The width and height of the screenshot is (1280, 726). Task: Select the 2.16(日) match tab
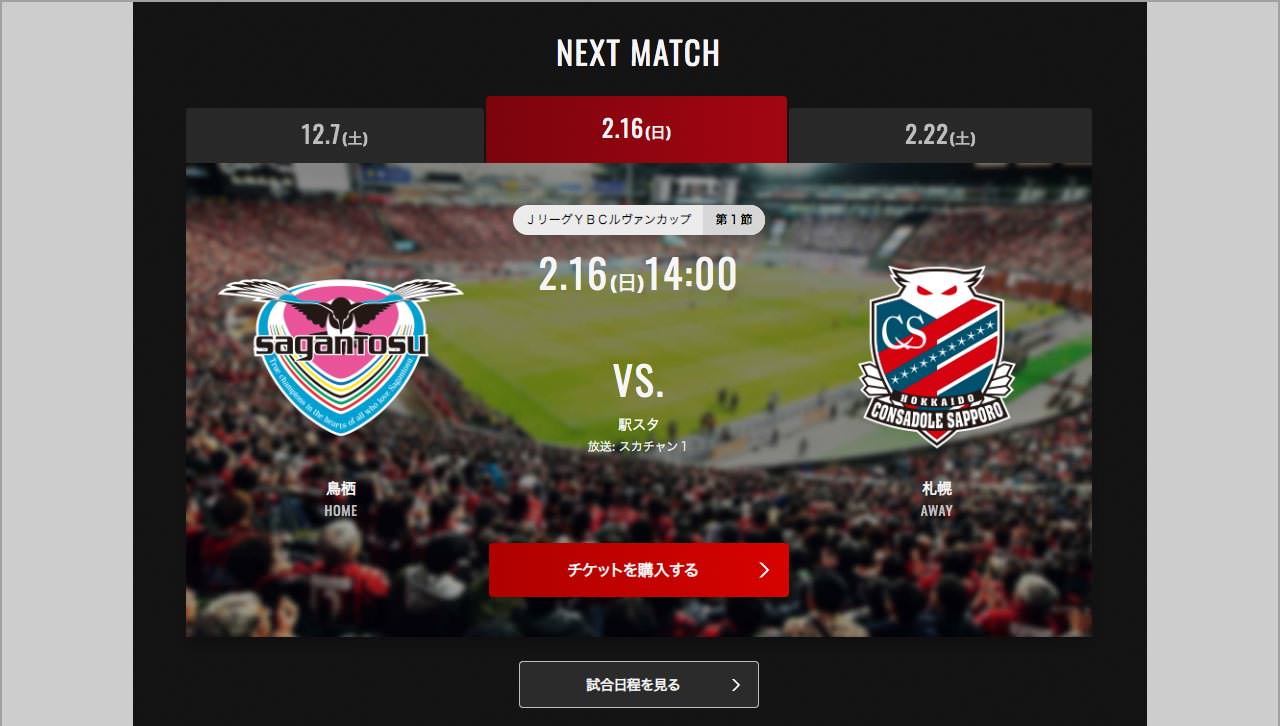click(x=637, y=129)
